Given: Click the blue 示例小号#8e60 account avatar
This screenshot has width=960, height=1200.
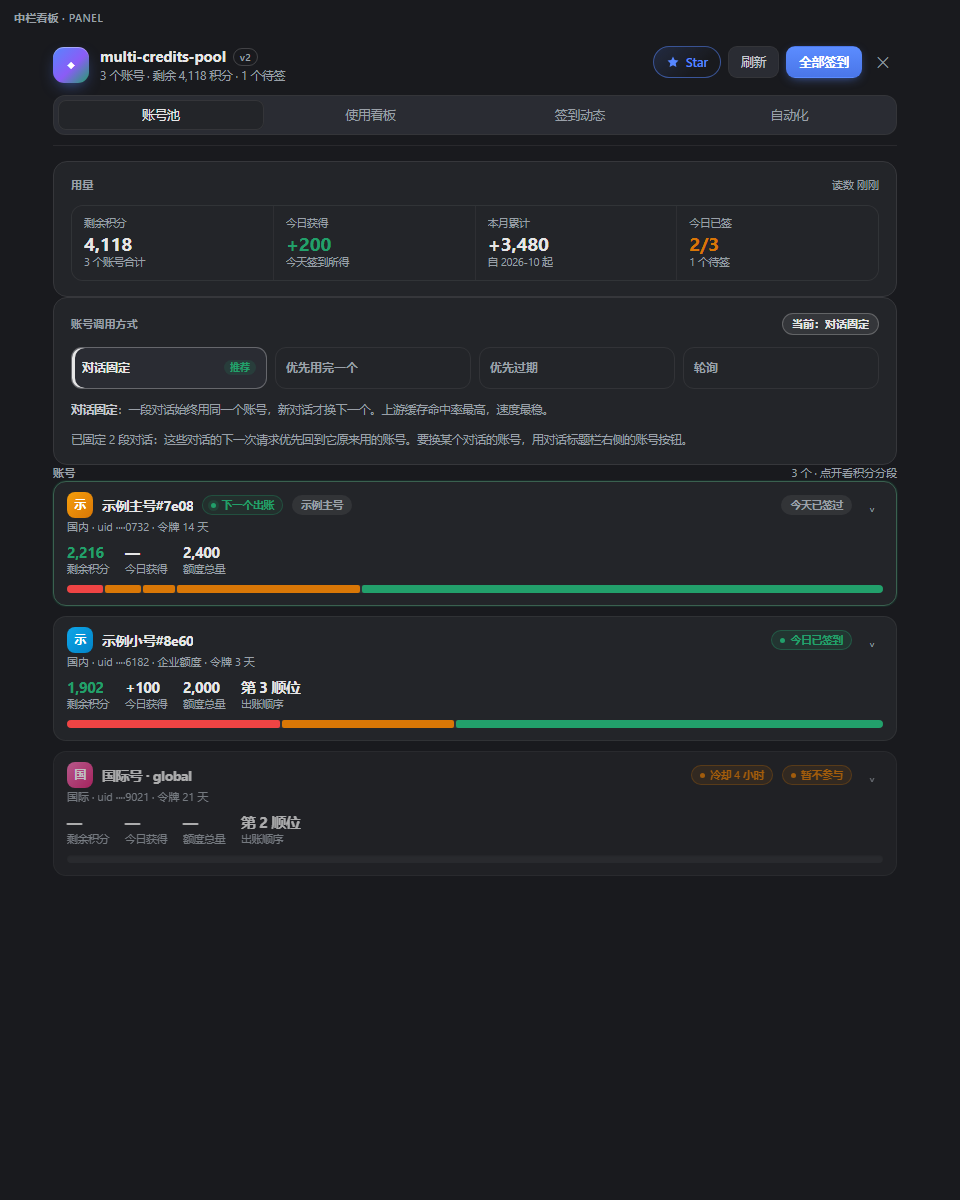Looking at the screenshot, I should 80,640.
